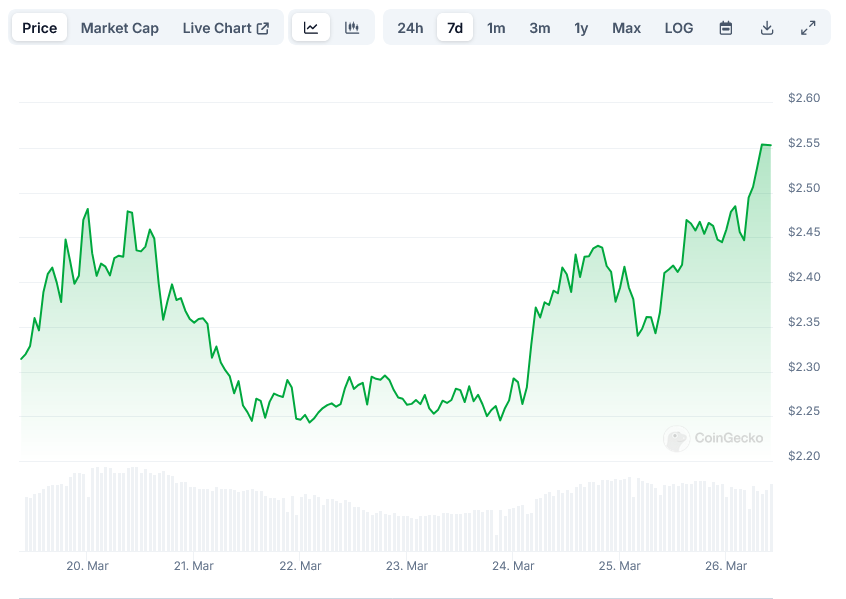The height and width of the screenshot is (599, 846).
Task: Click the 22. Mar date label
Action: tap(300, 566)
